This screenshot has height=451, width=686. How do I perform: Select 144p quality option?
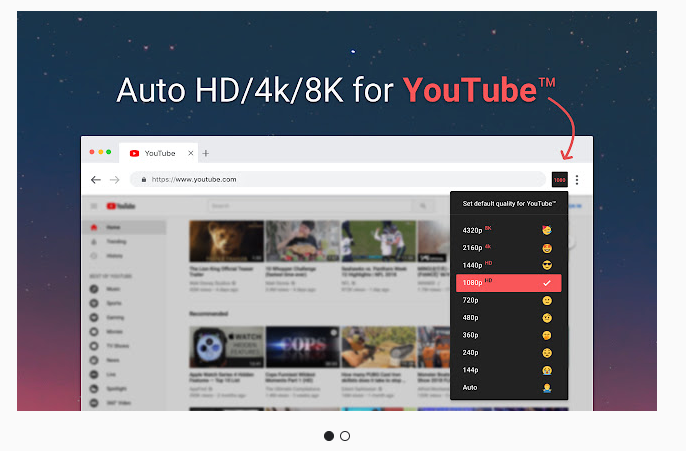tap(508, 371)
